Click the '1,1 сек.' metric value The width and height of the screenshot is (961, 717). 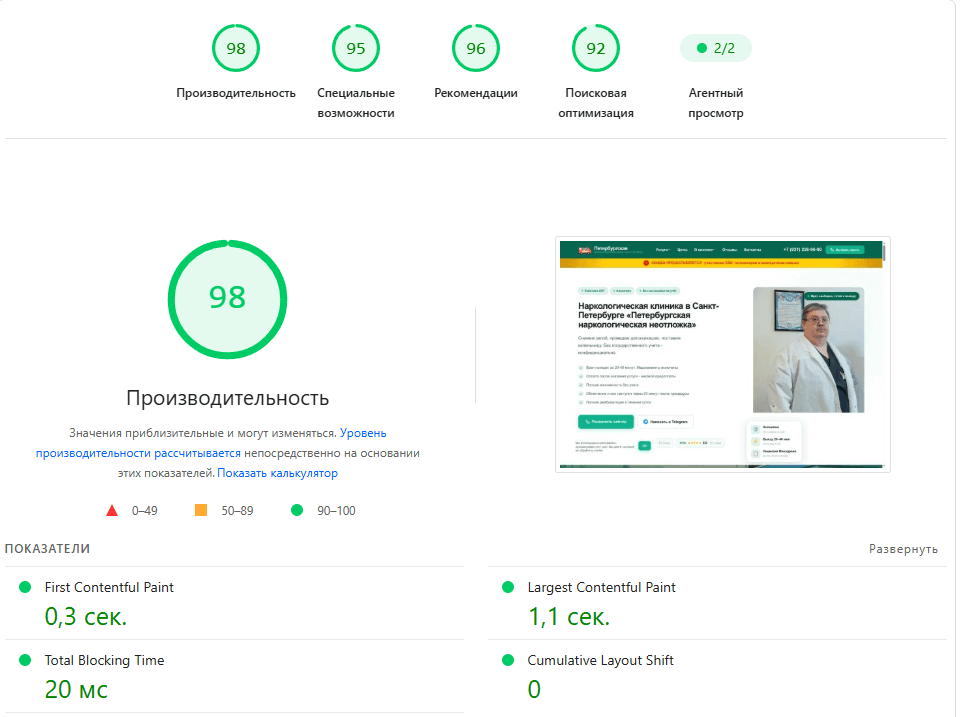pyautogui.click(x=569, y=616)
